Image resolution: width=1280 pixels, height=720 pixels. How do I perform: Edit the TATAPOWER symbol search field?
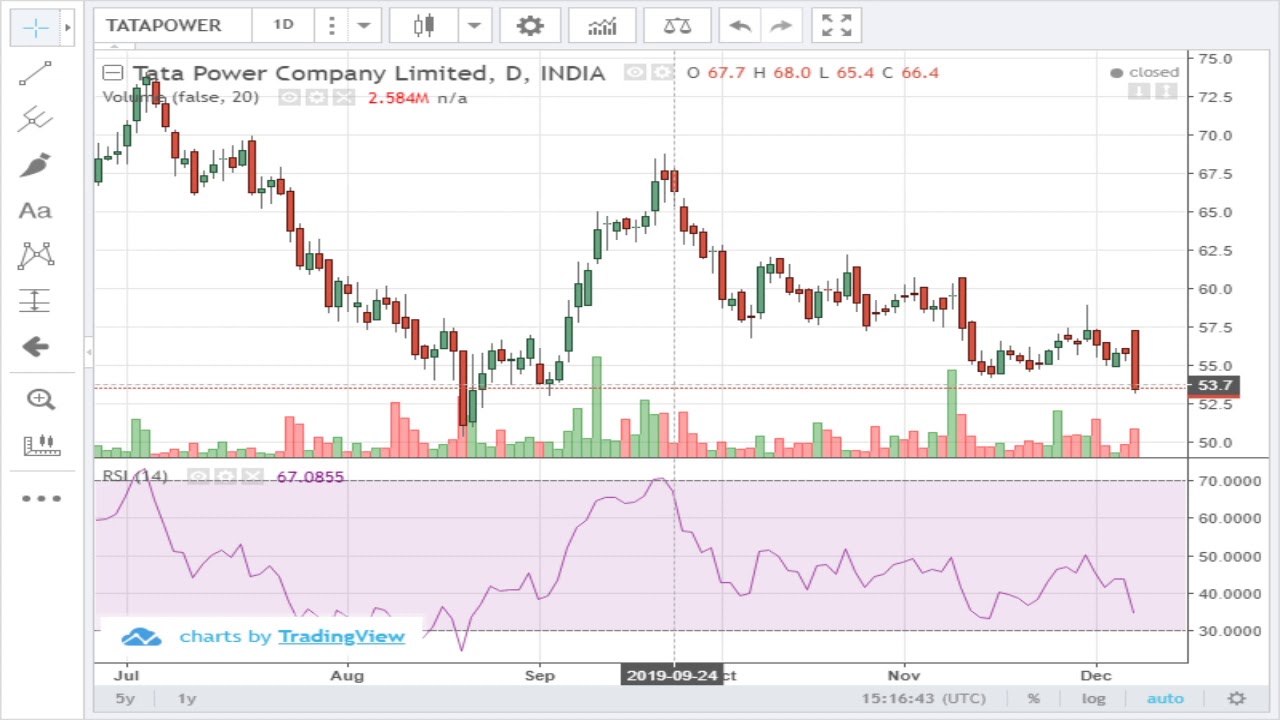(172, 25)
